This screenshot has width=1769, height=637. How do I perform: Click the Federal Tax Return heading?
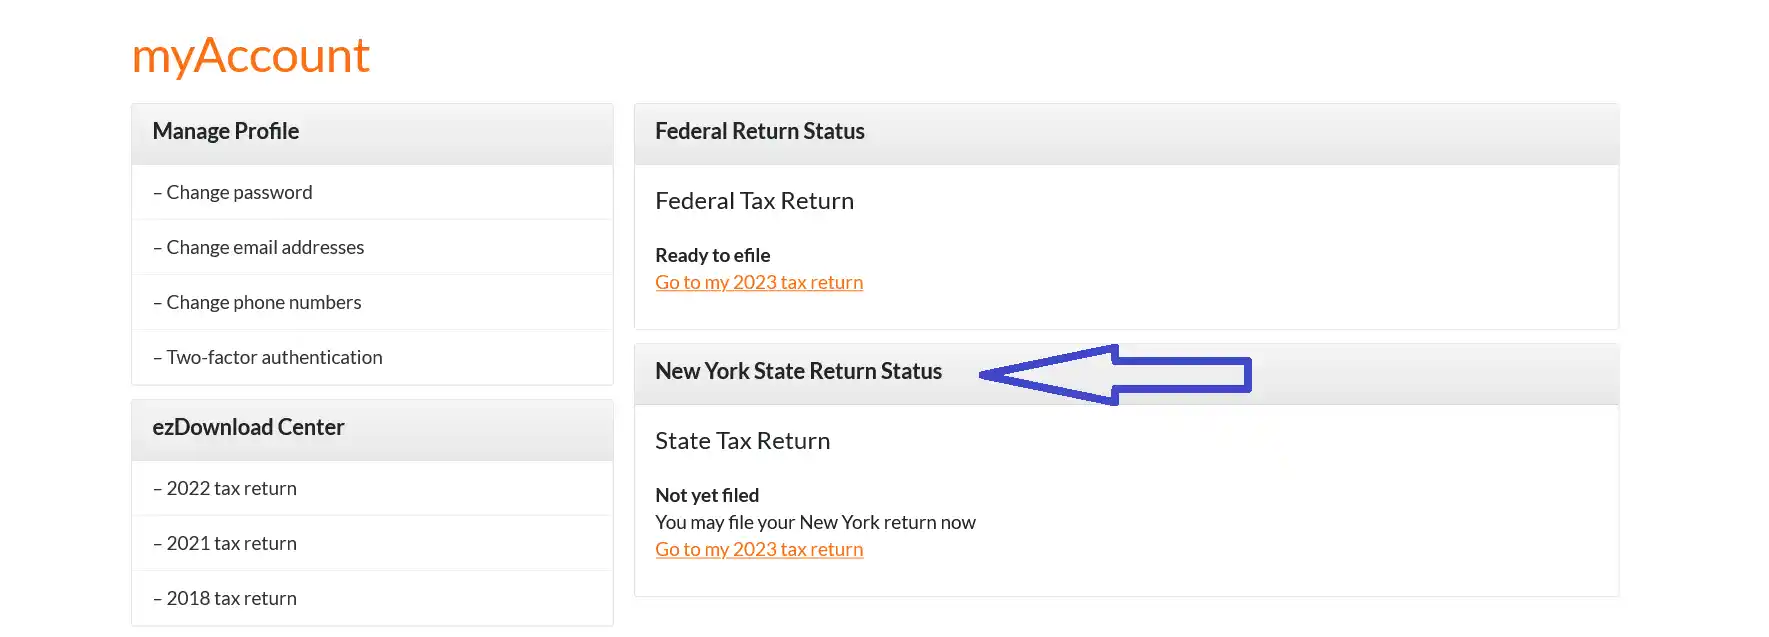(x=754, y=201)
